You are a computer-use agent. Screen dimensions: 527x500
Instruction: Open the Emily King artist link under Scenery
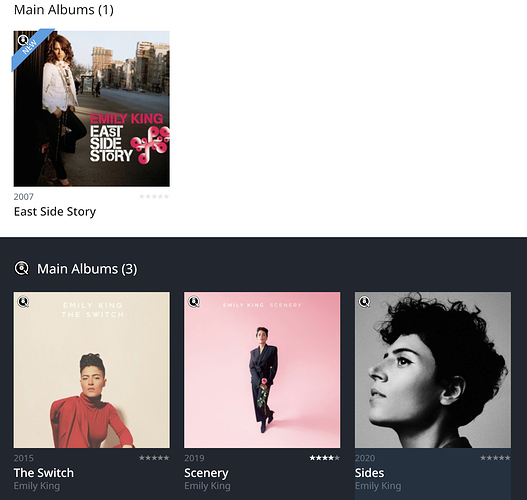(207, 486)
